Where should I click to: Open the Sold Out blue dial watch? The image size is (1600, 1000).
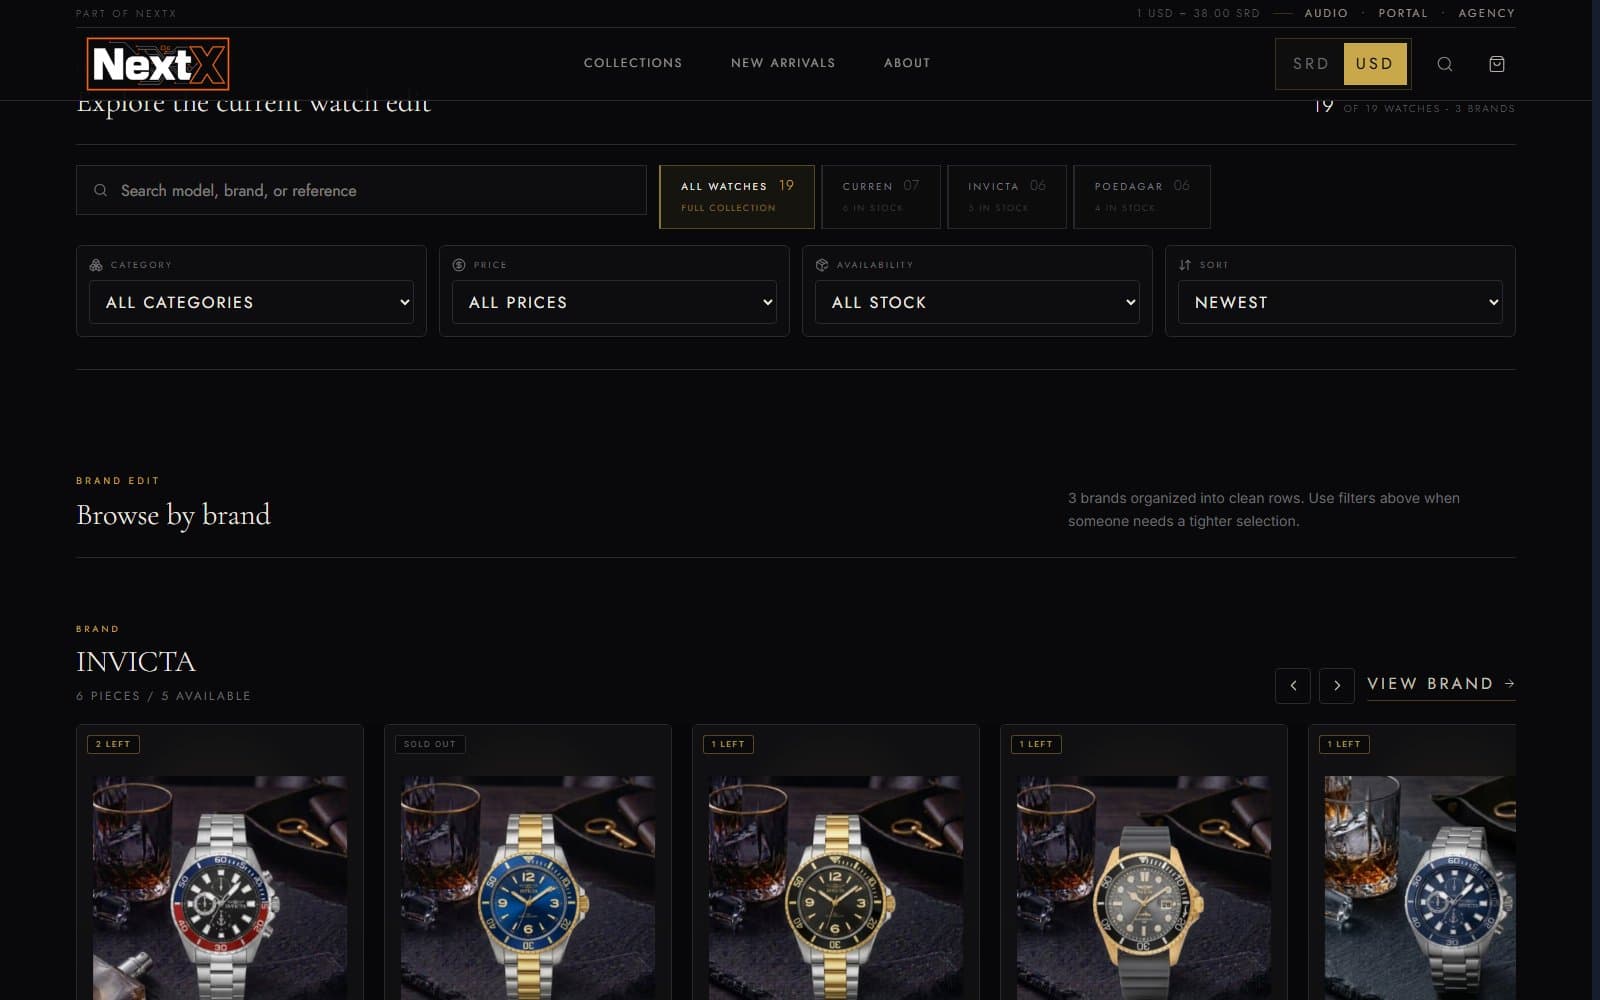pyautogui.click(x=528, y=888)
